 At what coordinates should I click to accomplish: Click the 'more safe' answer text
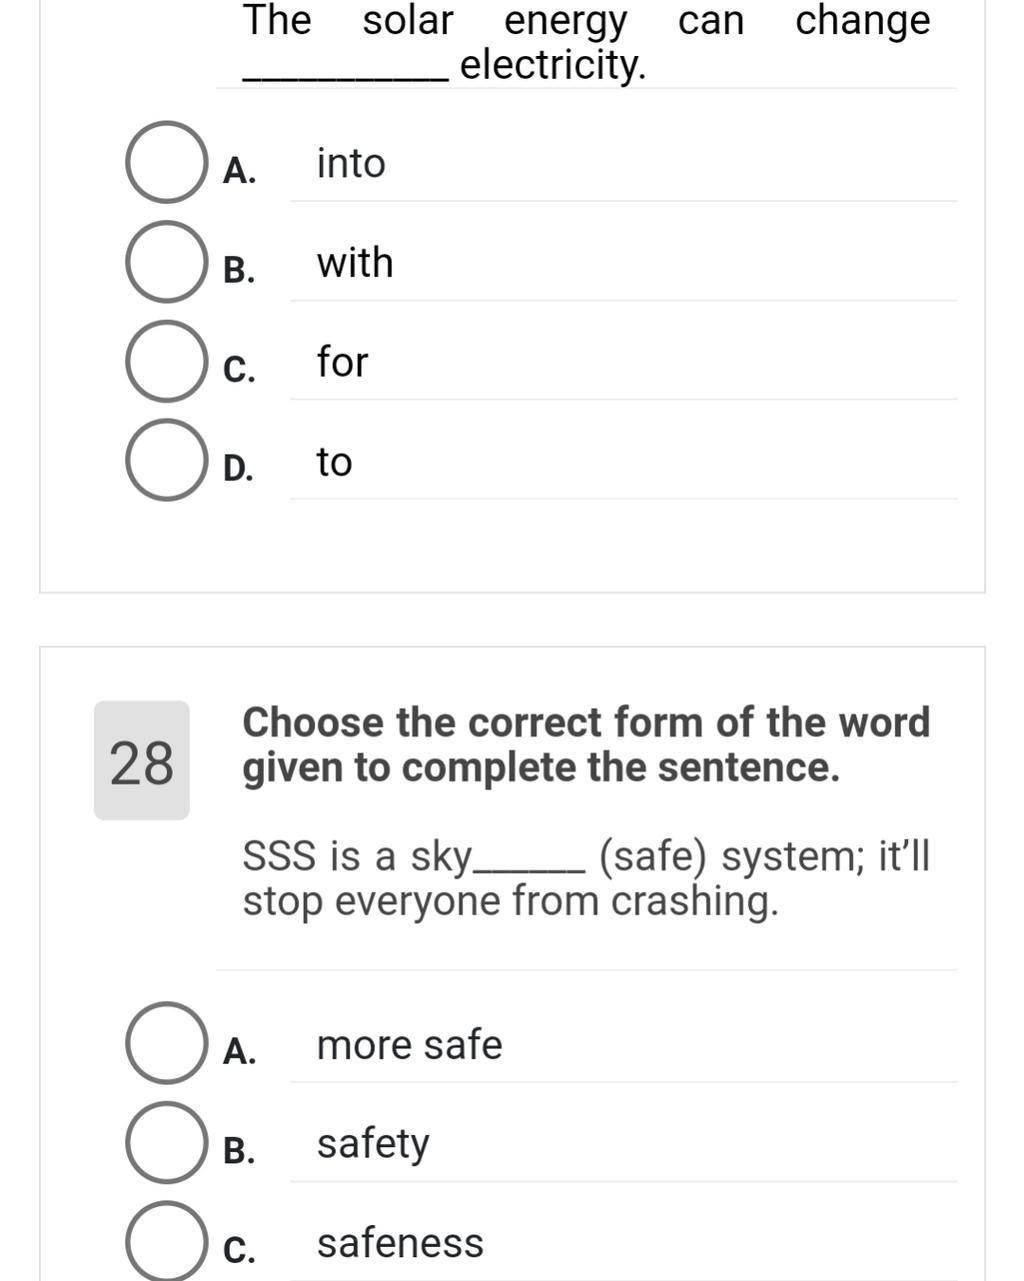(x=409, y=1045)
